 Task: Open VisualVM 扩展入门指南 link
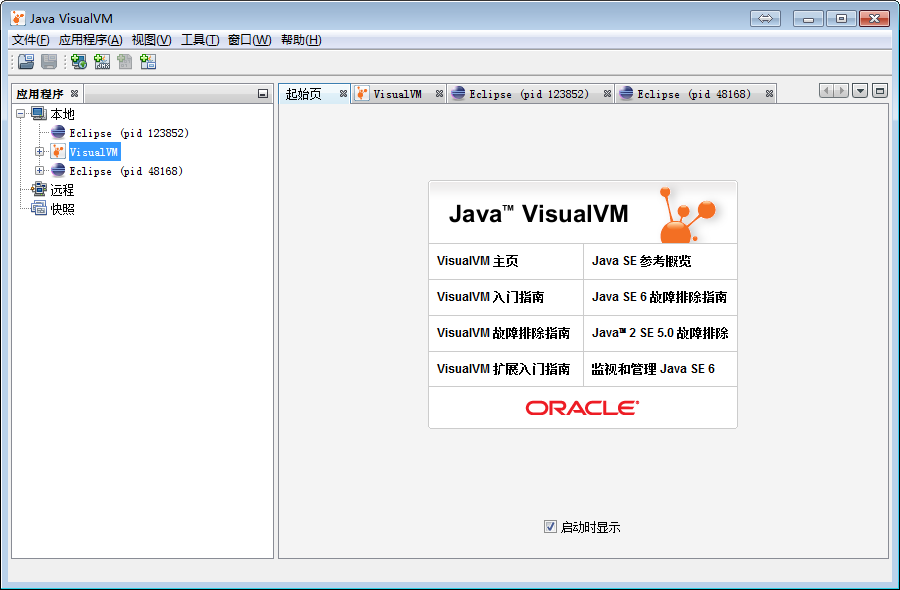[503, 369]
